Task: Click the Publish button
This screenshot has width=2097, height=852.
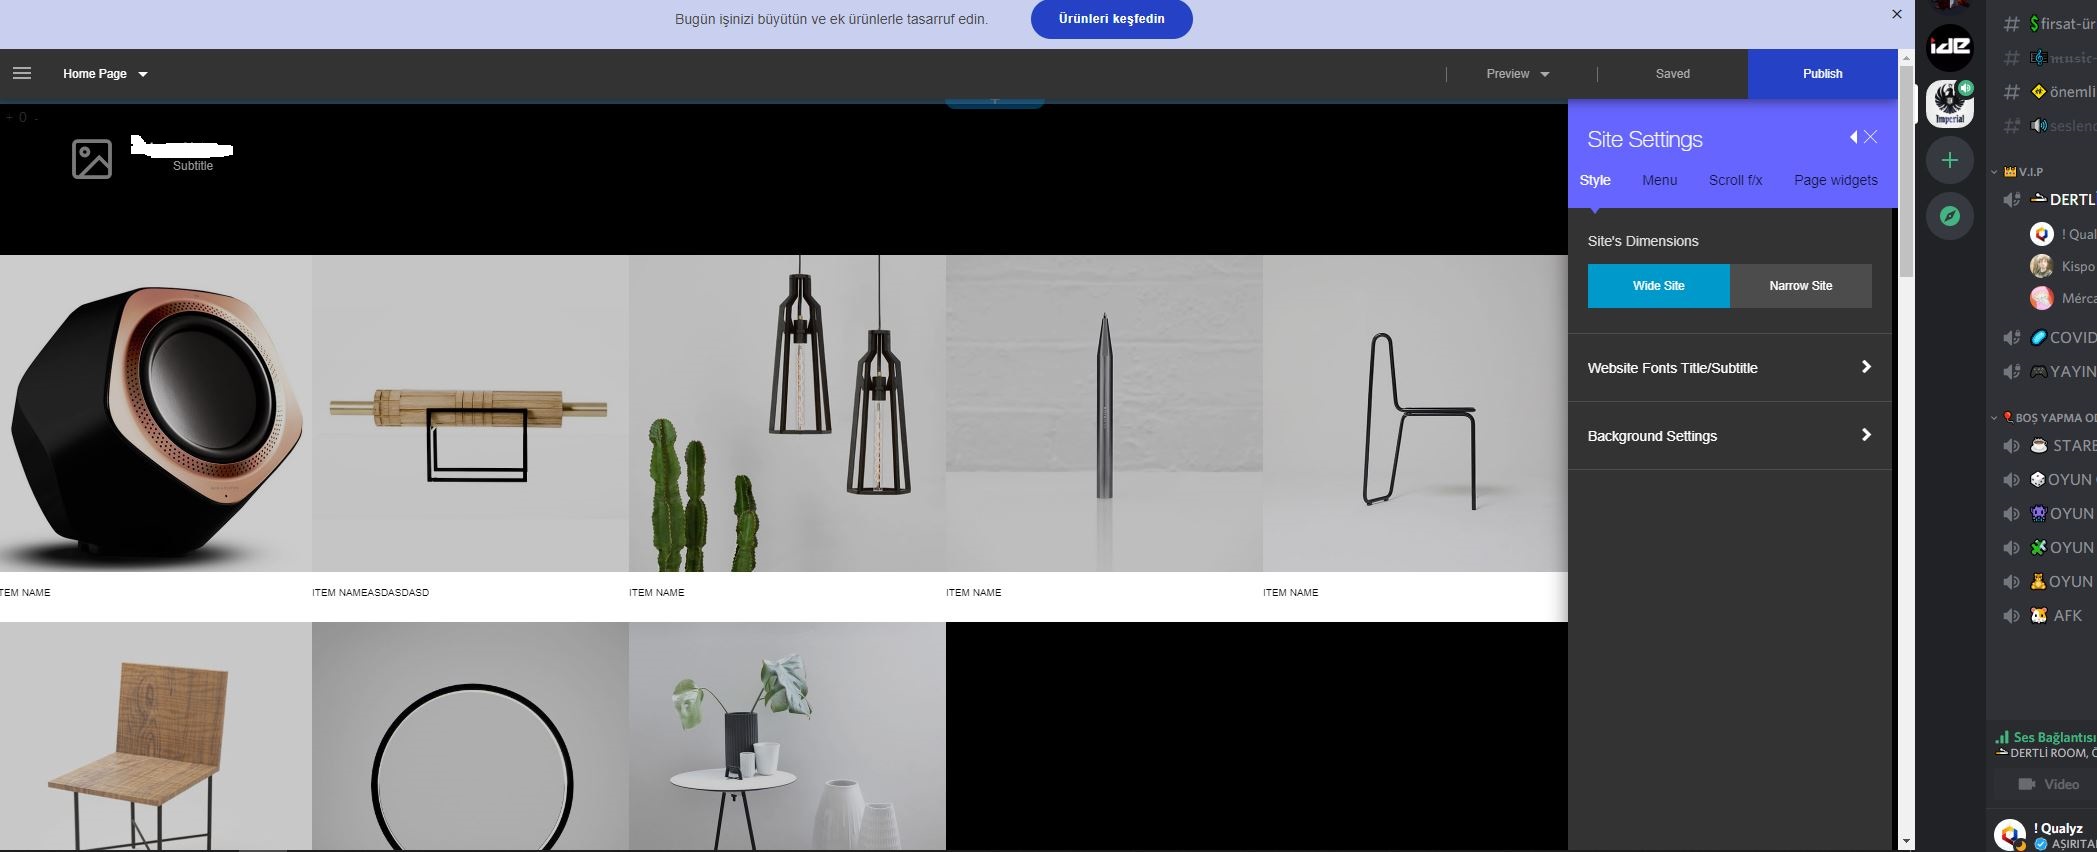Action: pos(1822,74)
